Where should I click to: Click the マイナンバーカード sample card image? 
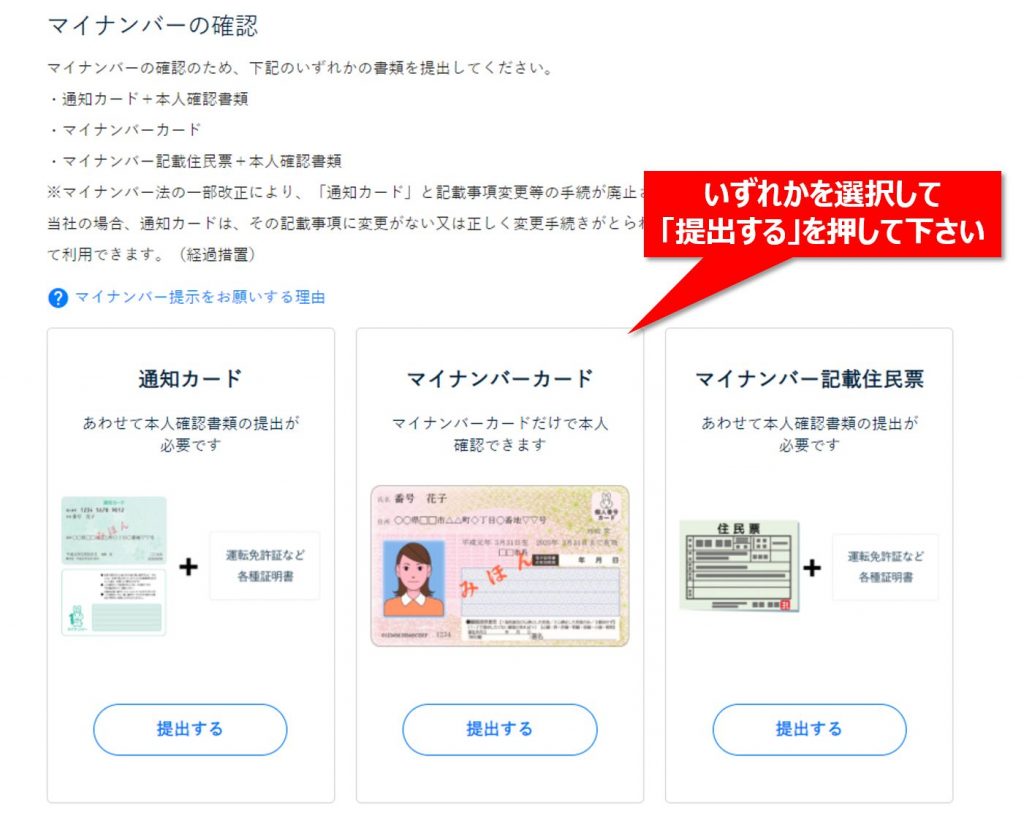[500, 566]
